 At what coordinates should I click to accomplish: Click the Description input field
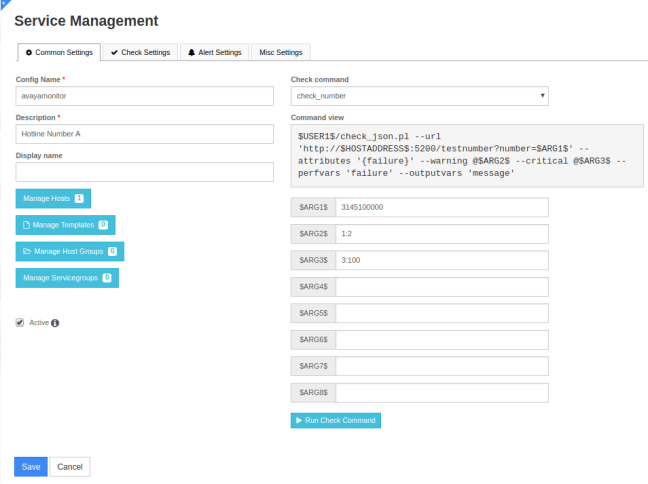pos(145,134)
